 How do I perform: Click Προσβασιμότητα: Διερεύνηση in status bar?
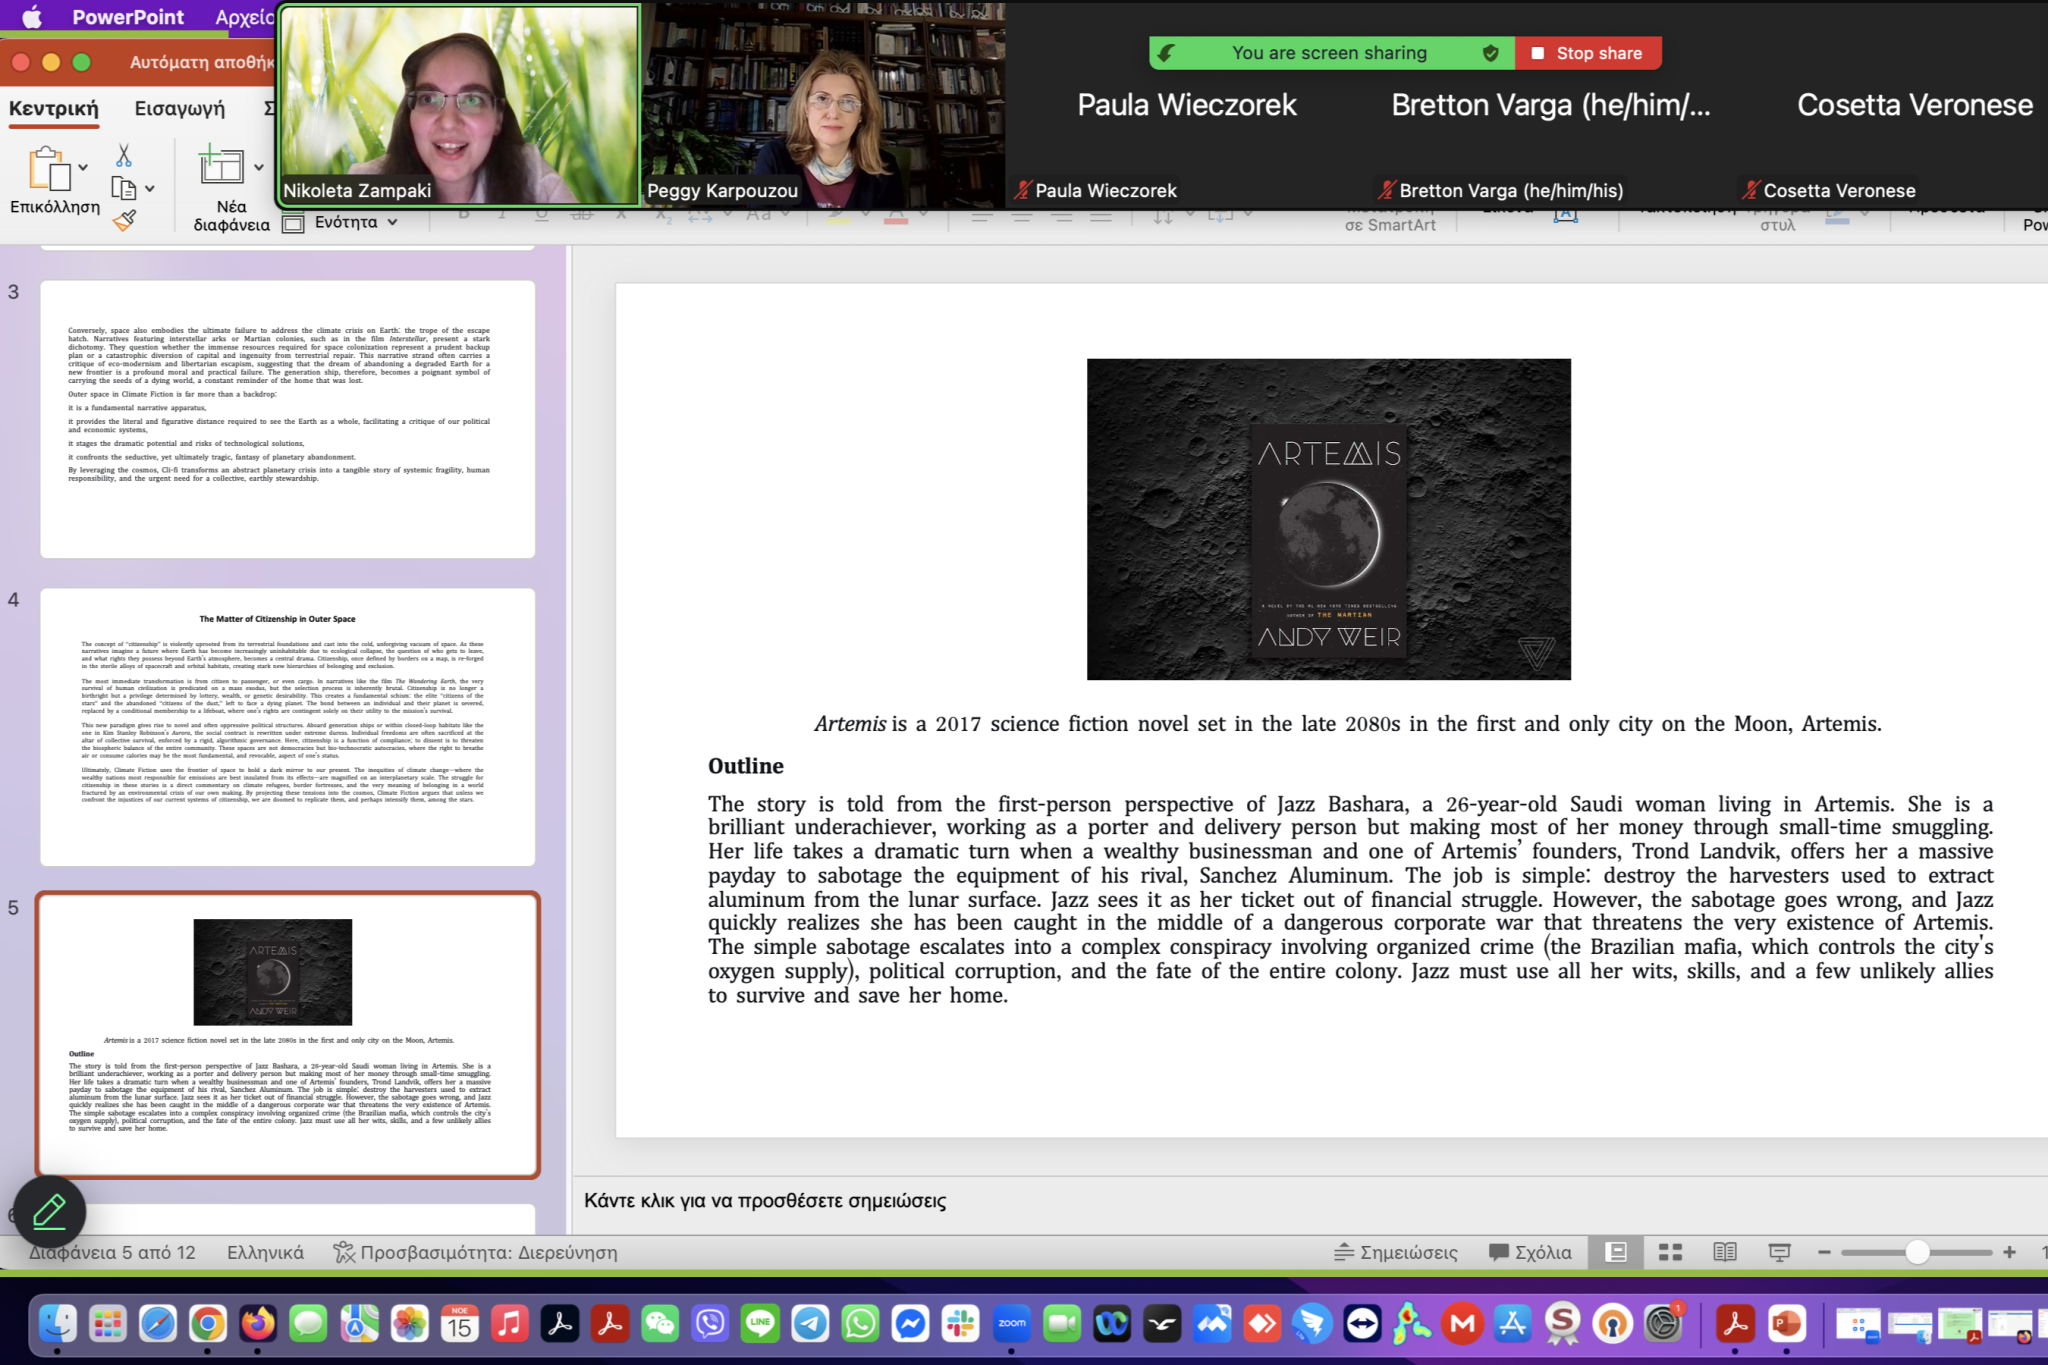(476, 1252)
